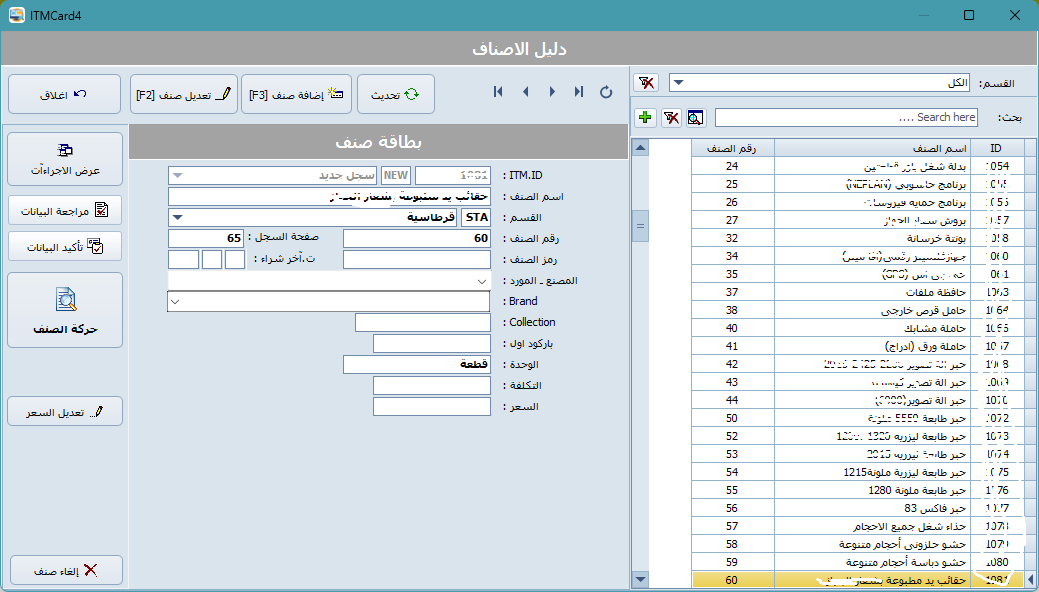
Task: Go to the previous record arrow icon
Action: click(525, 91)
